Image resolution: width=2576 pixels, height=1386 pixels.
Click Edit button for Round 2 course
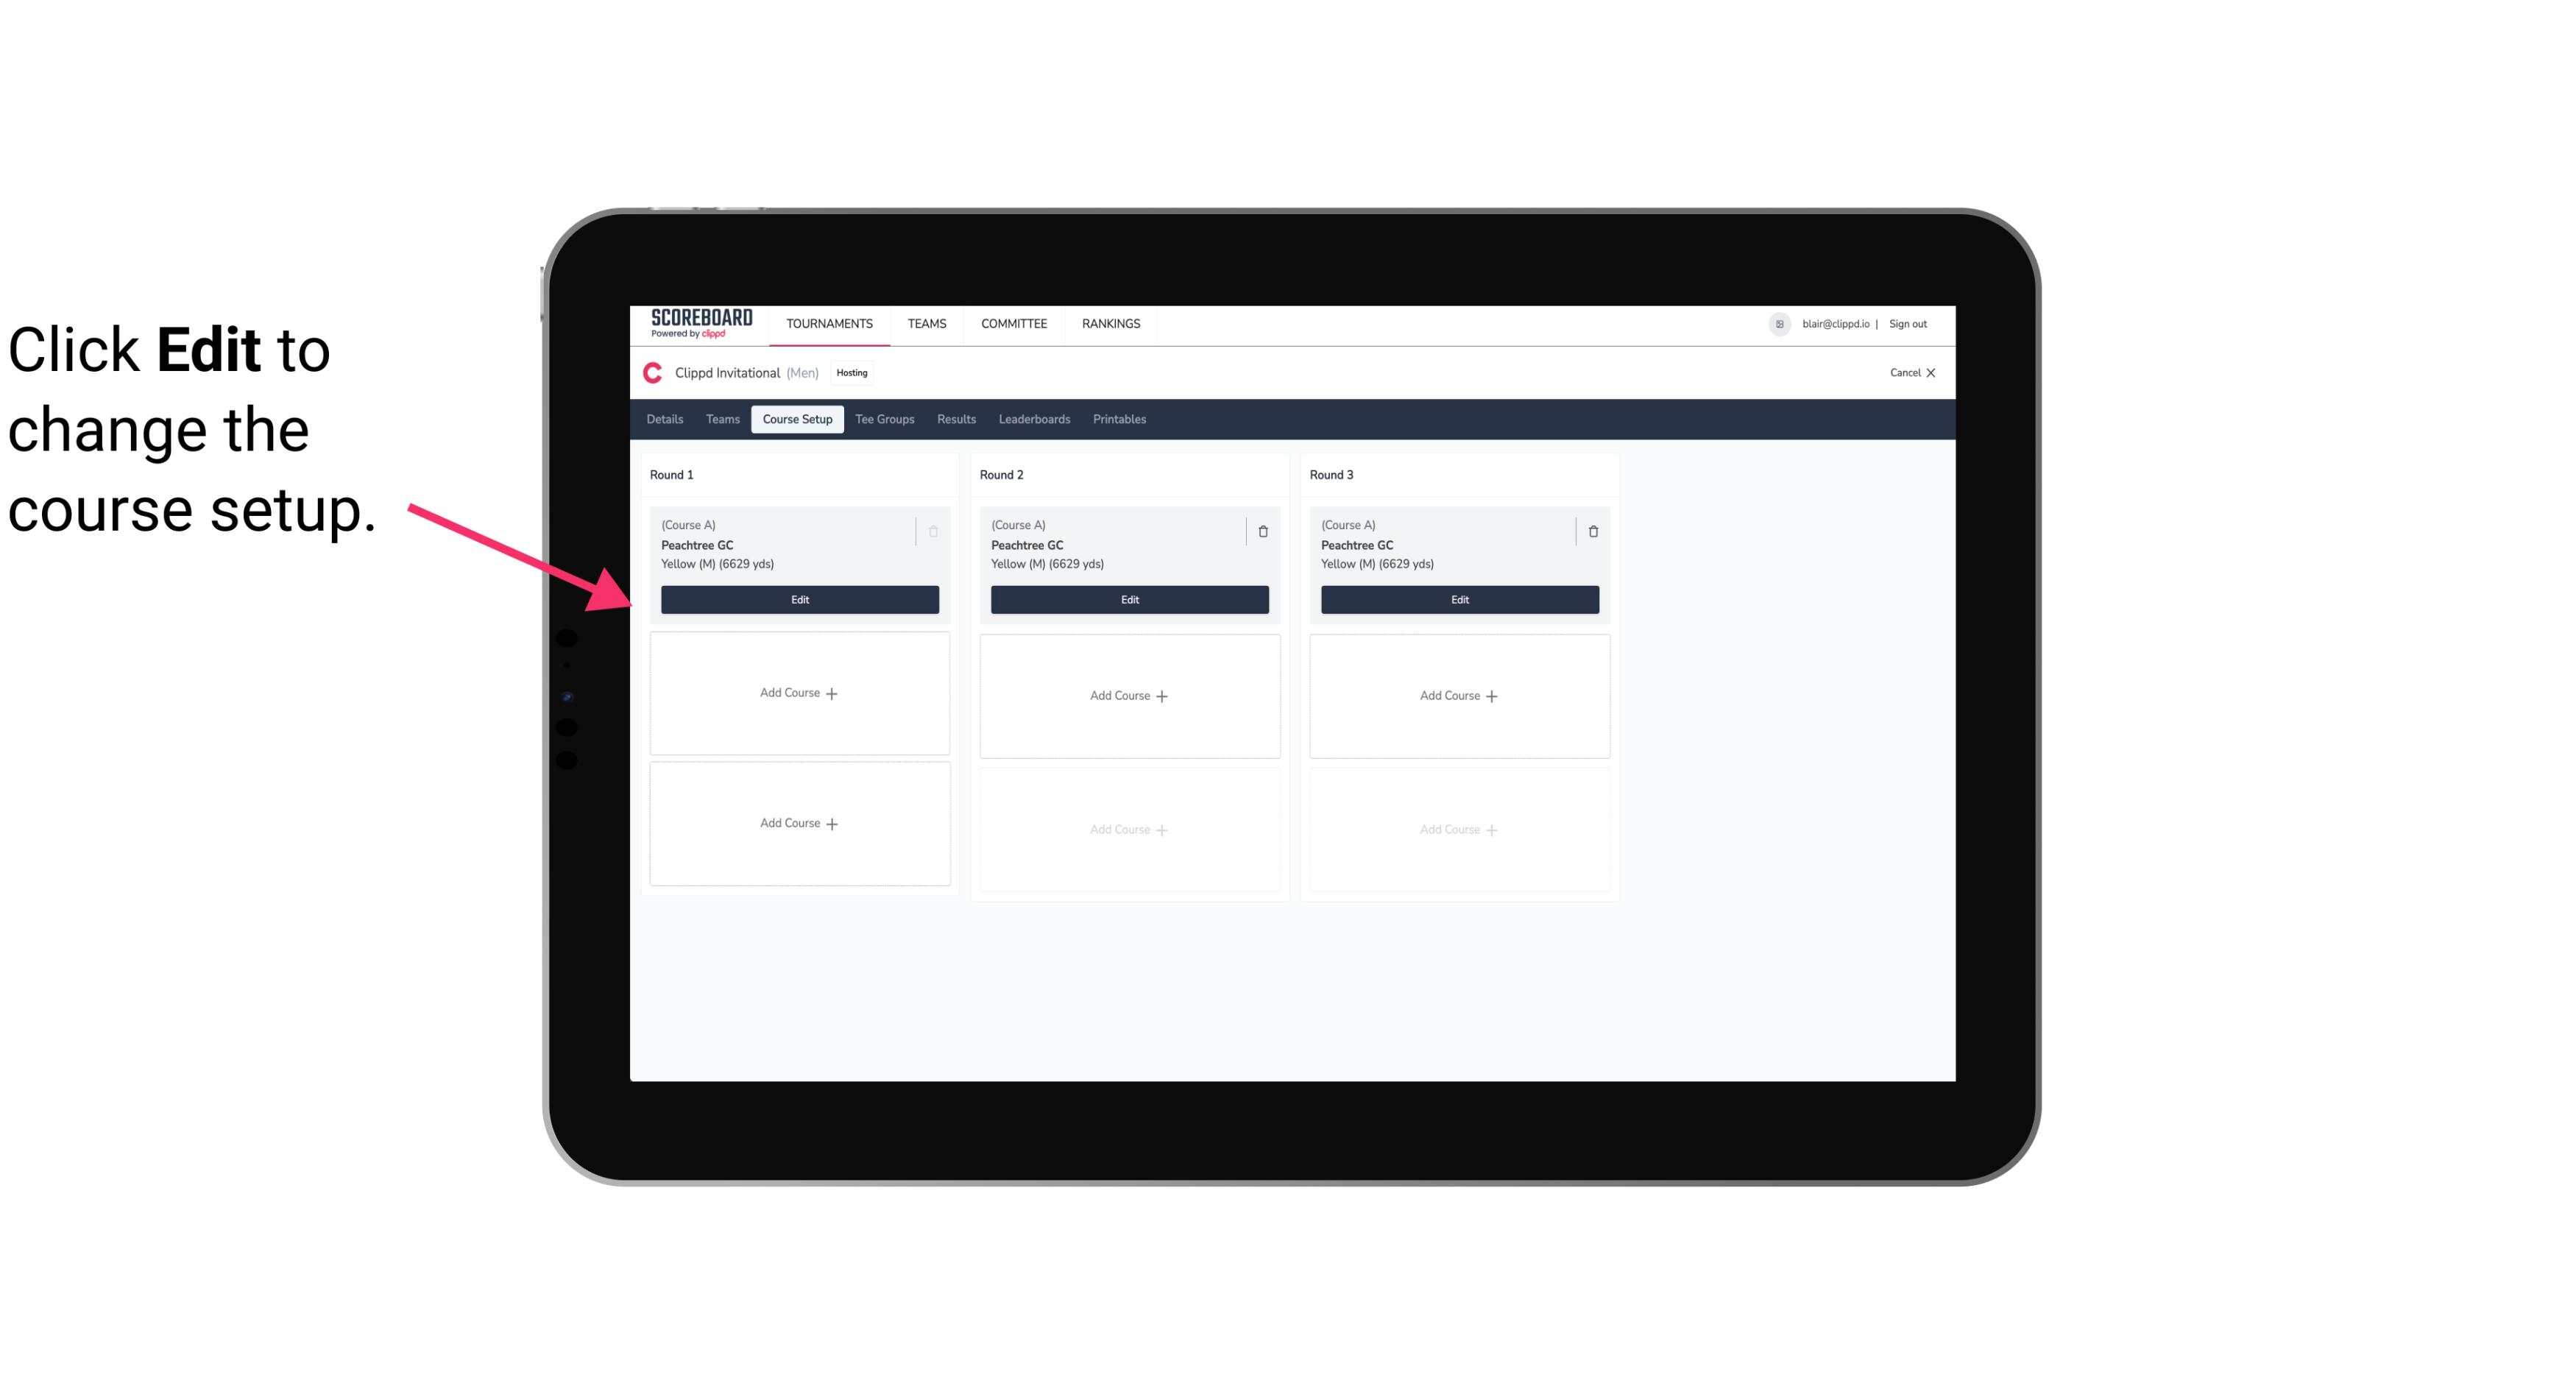[1128, 599]
